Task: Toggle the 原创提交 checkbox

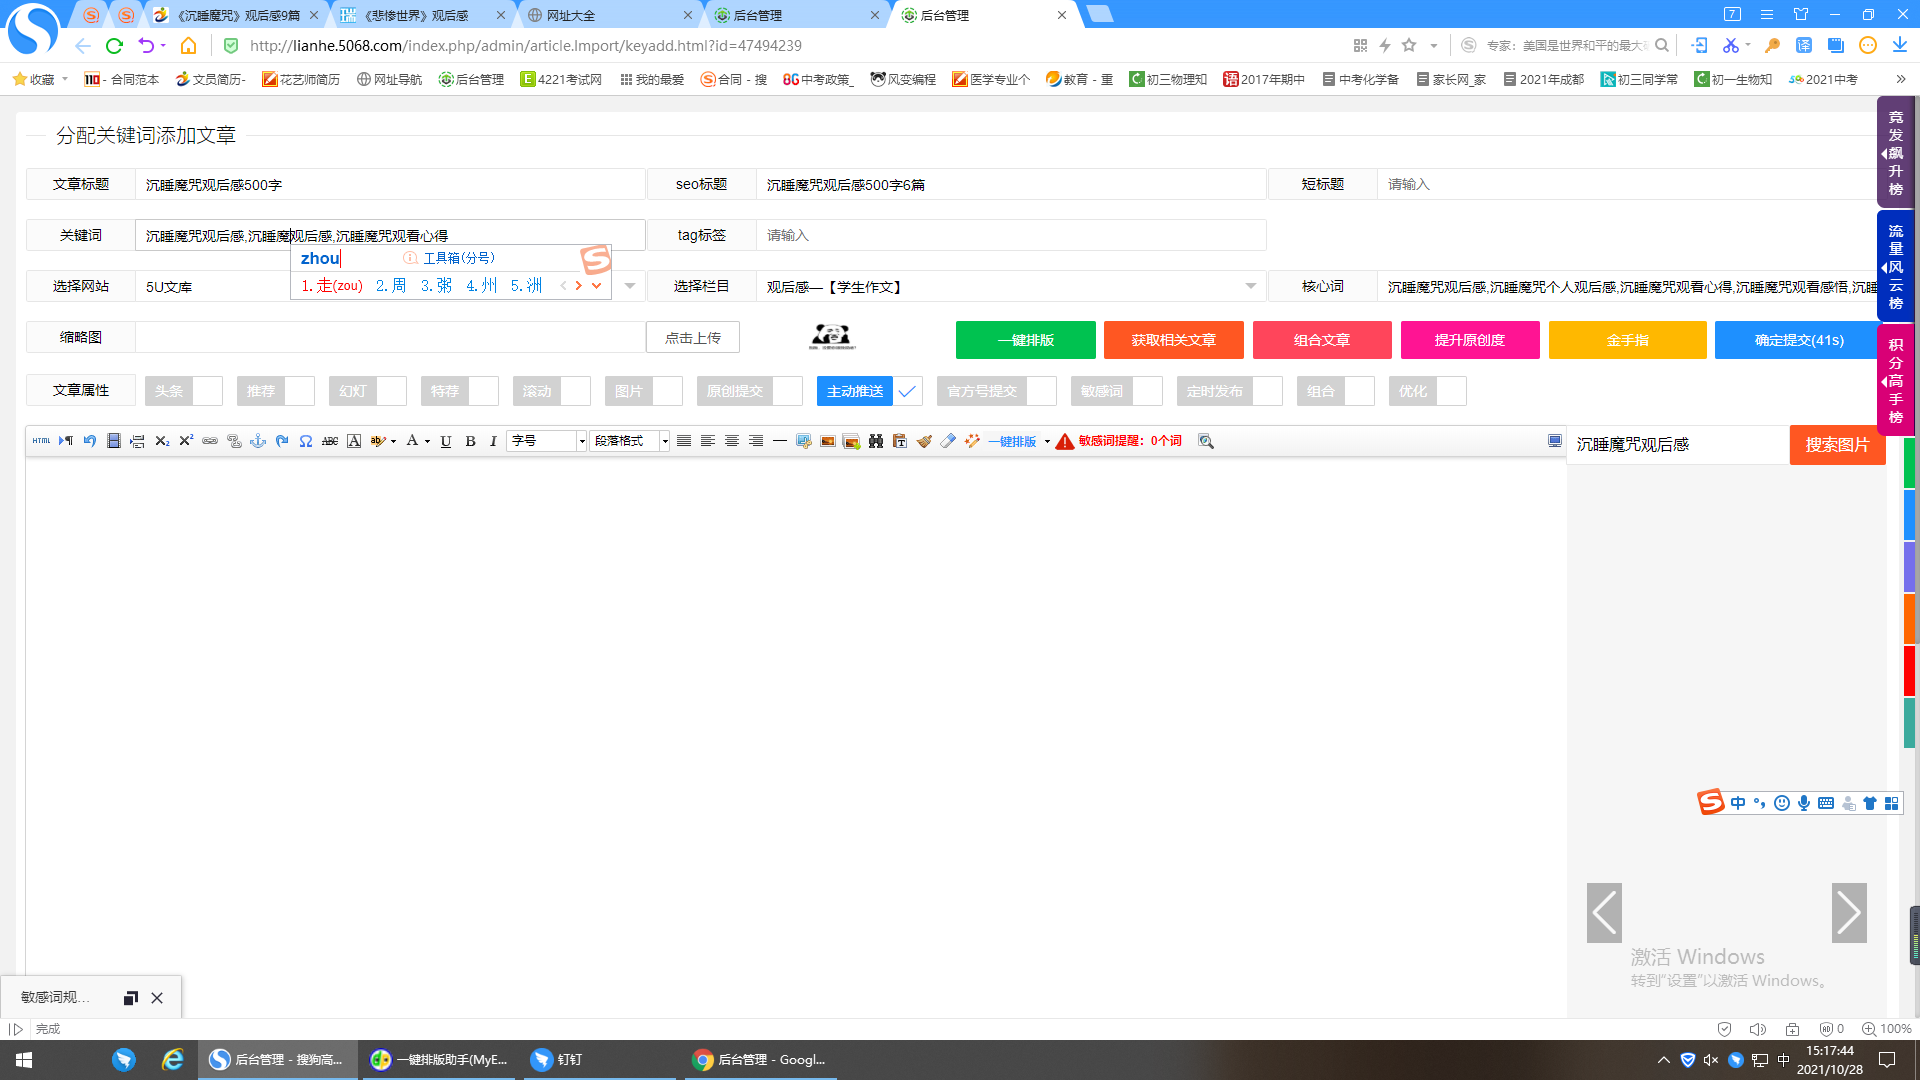Action: click(x=788, y=391)
